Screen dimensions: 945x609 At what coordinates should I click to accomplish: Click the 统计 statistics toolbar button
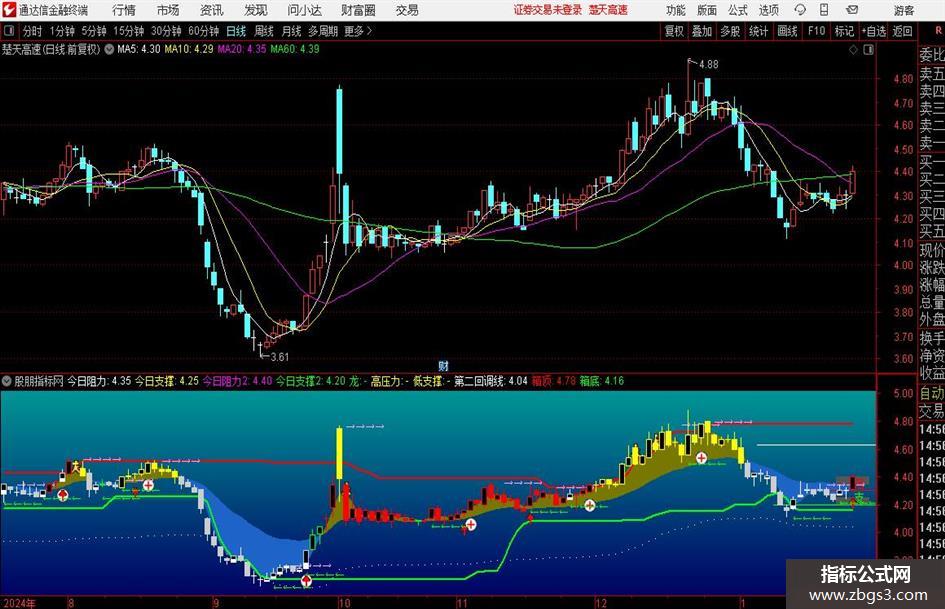tap(758, 31)
